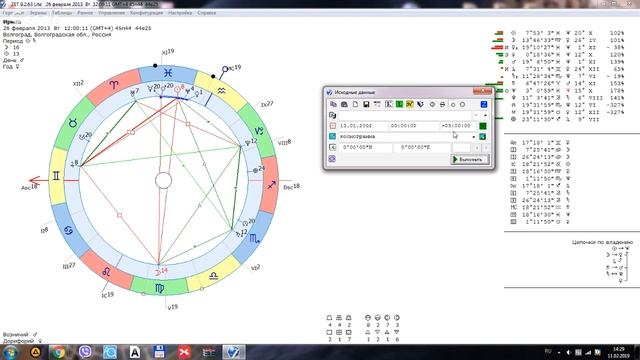Click the Sagittarius sign on the zodiac wheel
Image resolution: width=640 pixels, height=360 pixels.
click(271, 185)
